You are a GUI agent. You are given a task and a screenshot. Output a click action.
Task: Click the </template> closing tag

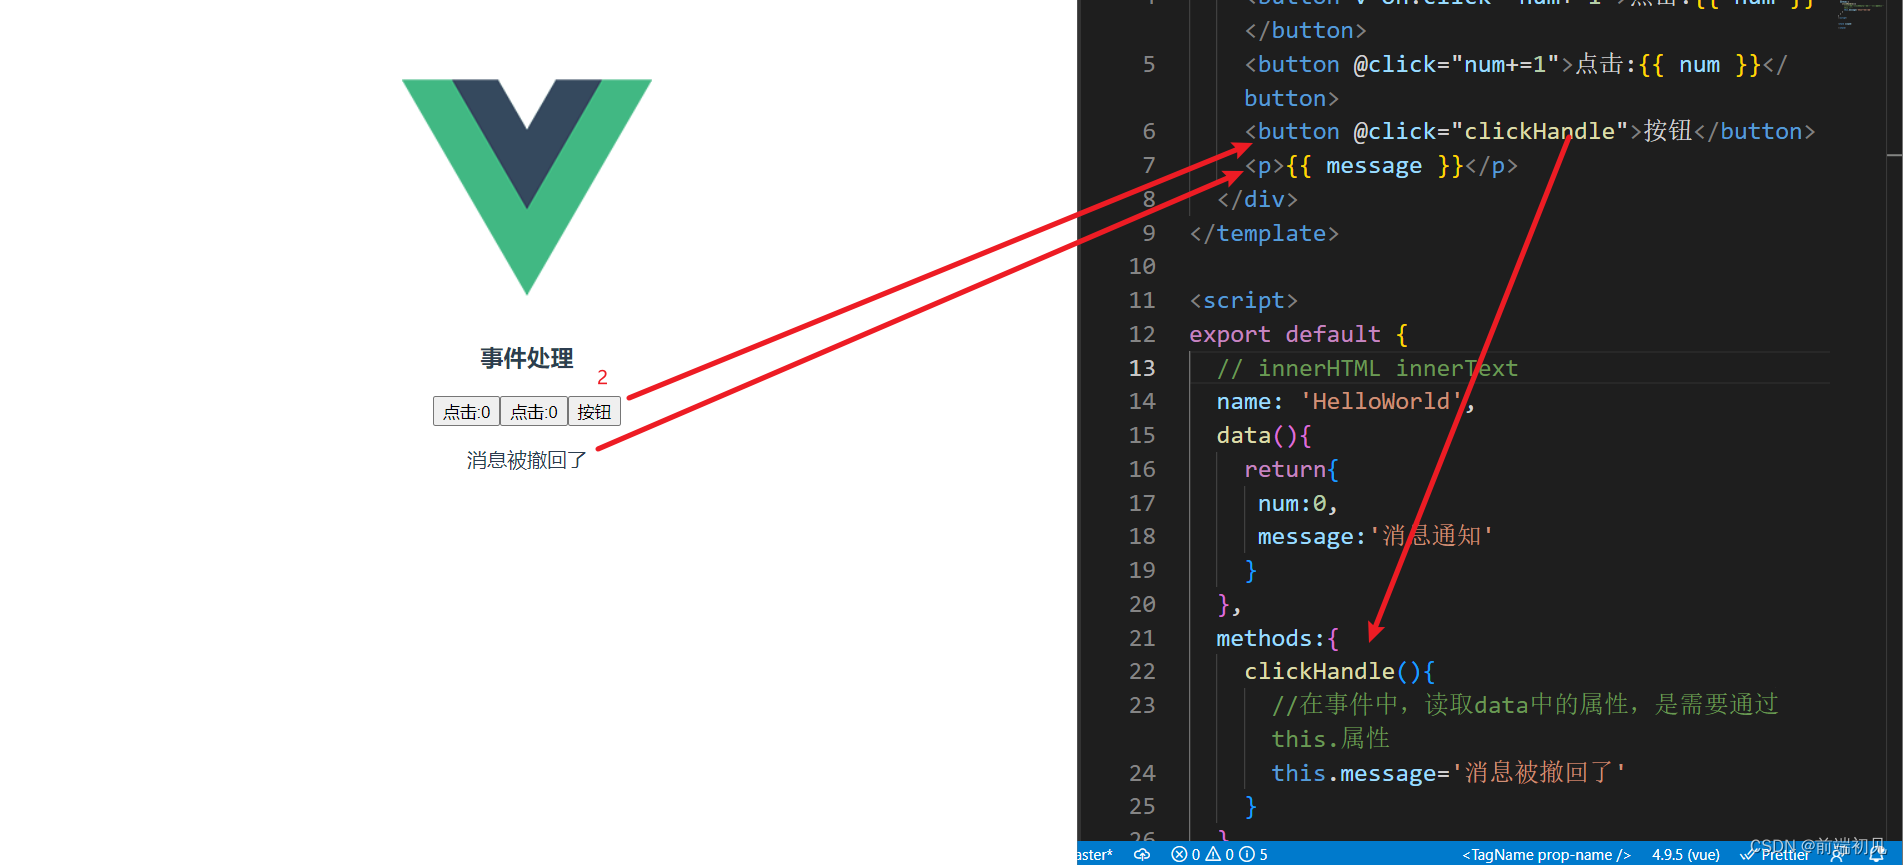tap(1264, 233)
